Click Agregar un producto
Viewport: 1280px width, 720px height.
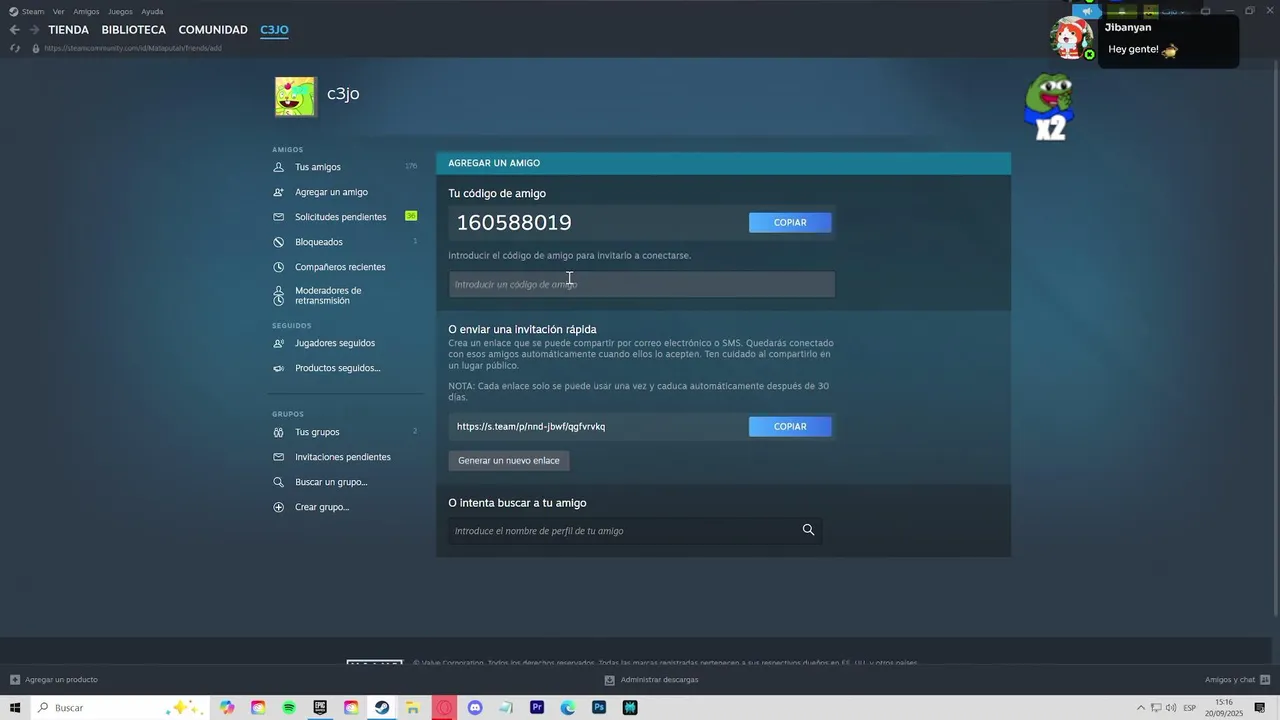54,680
